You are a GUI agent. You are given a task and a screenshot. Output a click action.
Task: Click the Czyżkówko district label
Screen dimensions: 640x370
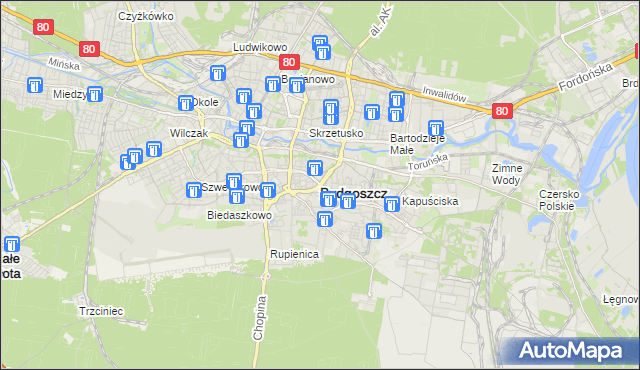146,16
